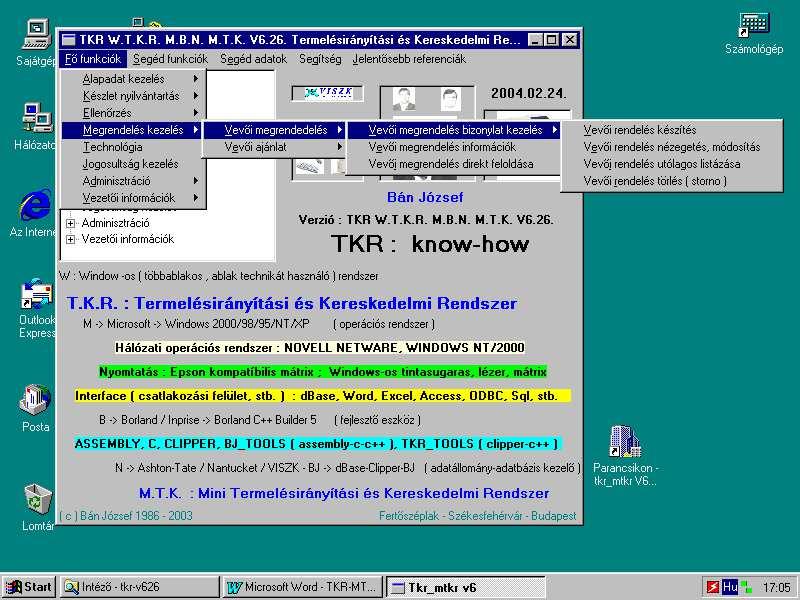
Task: Choose Vevői rendelés készítés
Action: tap(671, 130)
